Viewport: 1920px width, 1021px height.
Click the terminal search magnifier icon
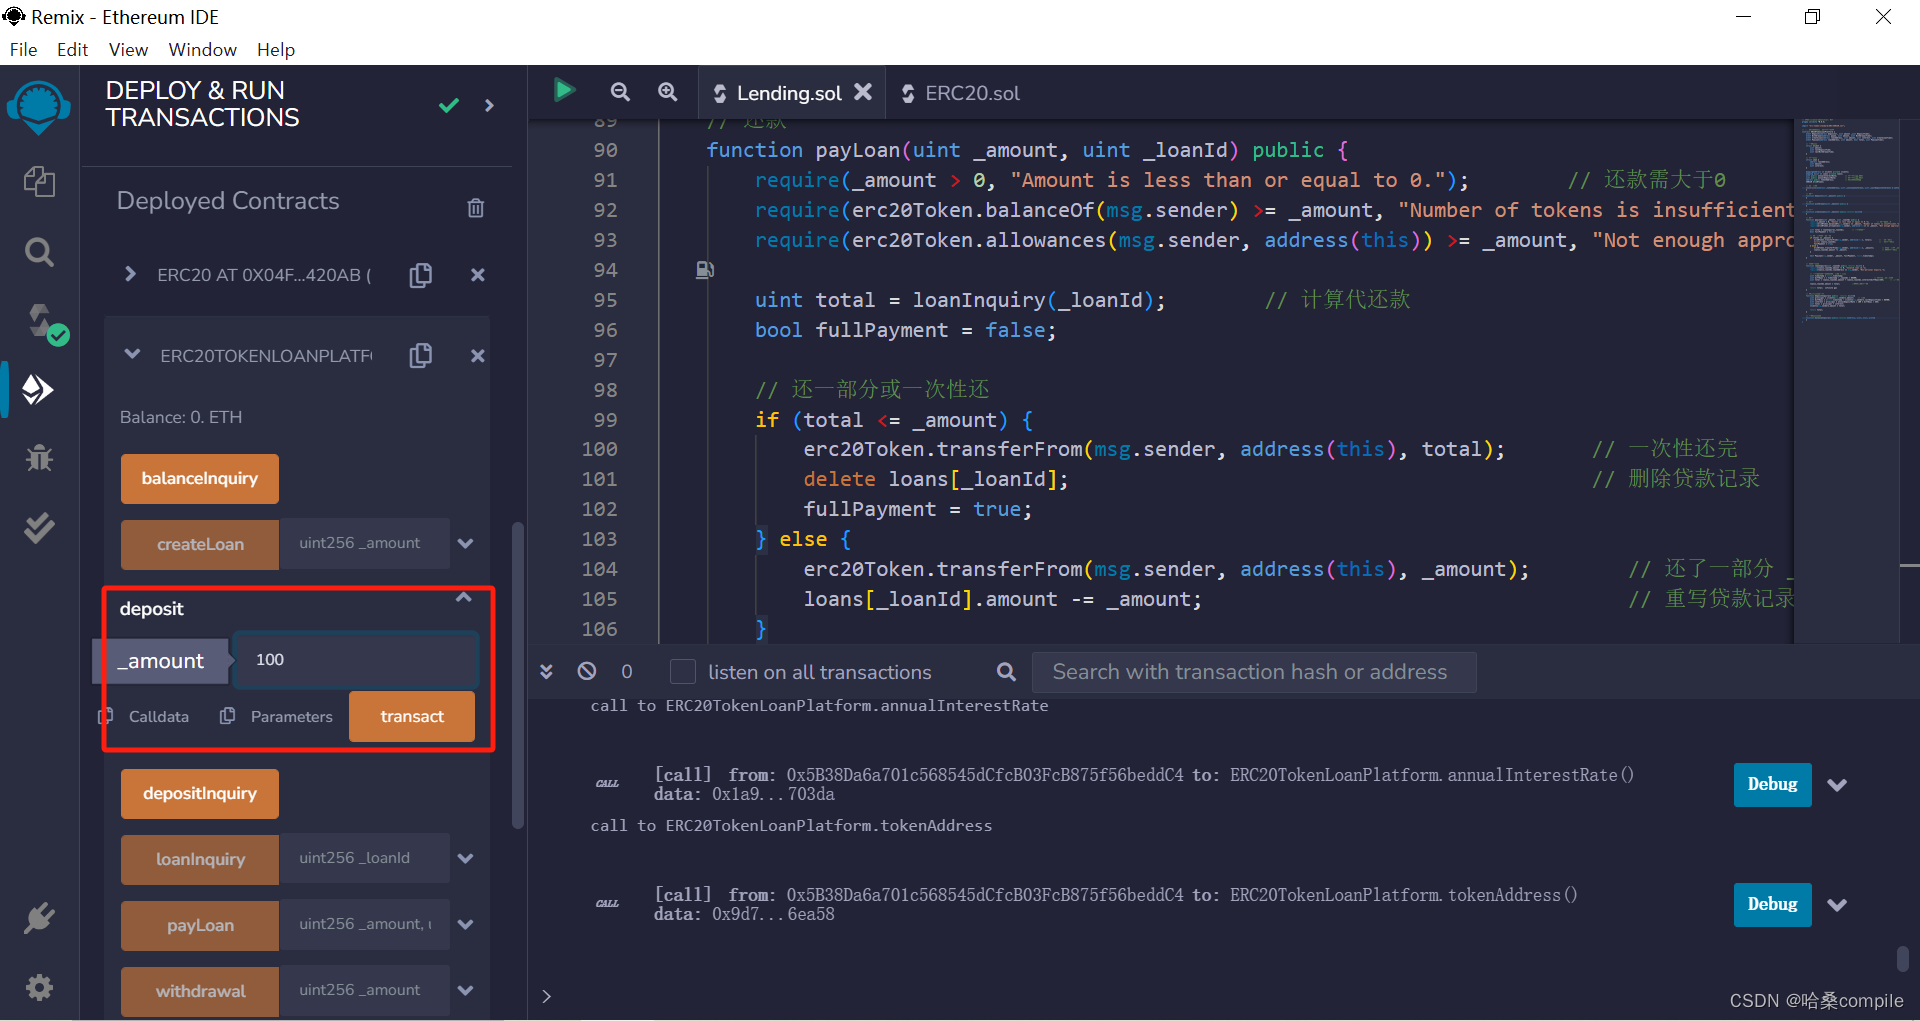point(1006,672)
